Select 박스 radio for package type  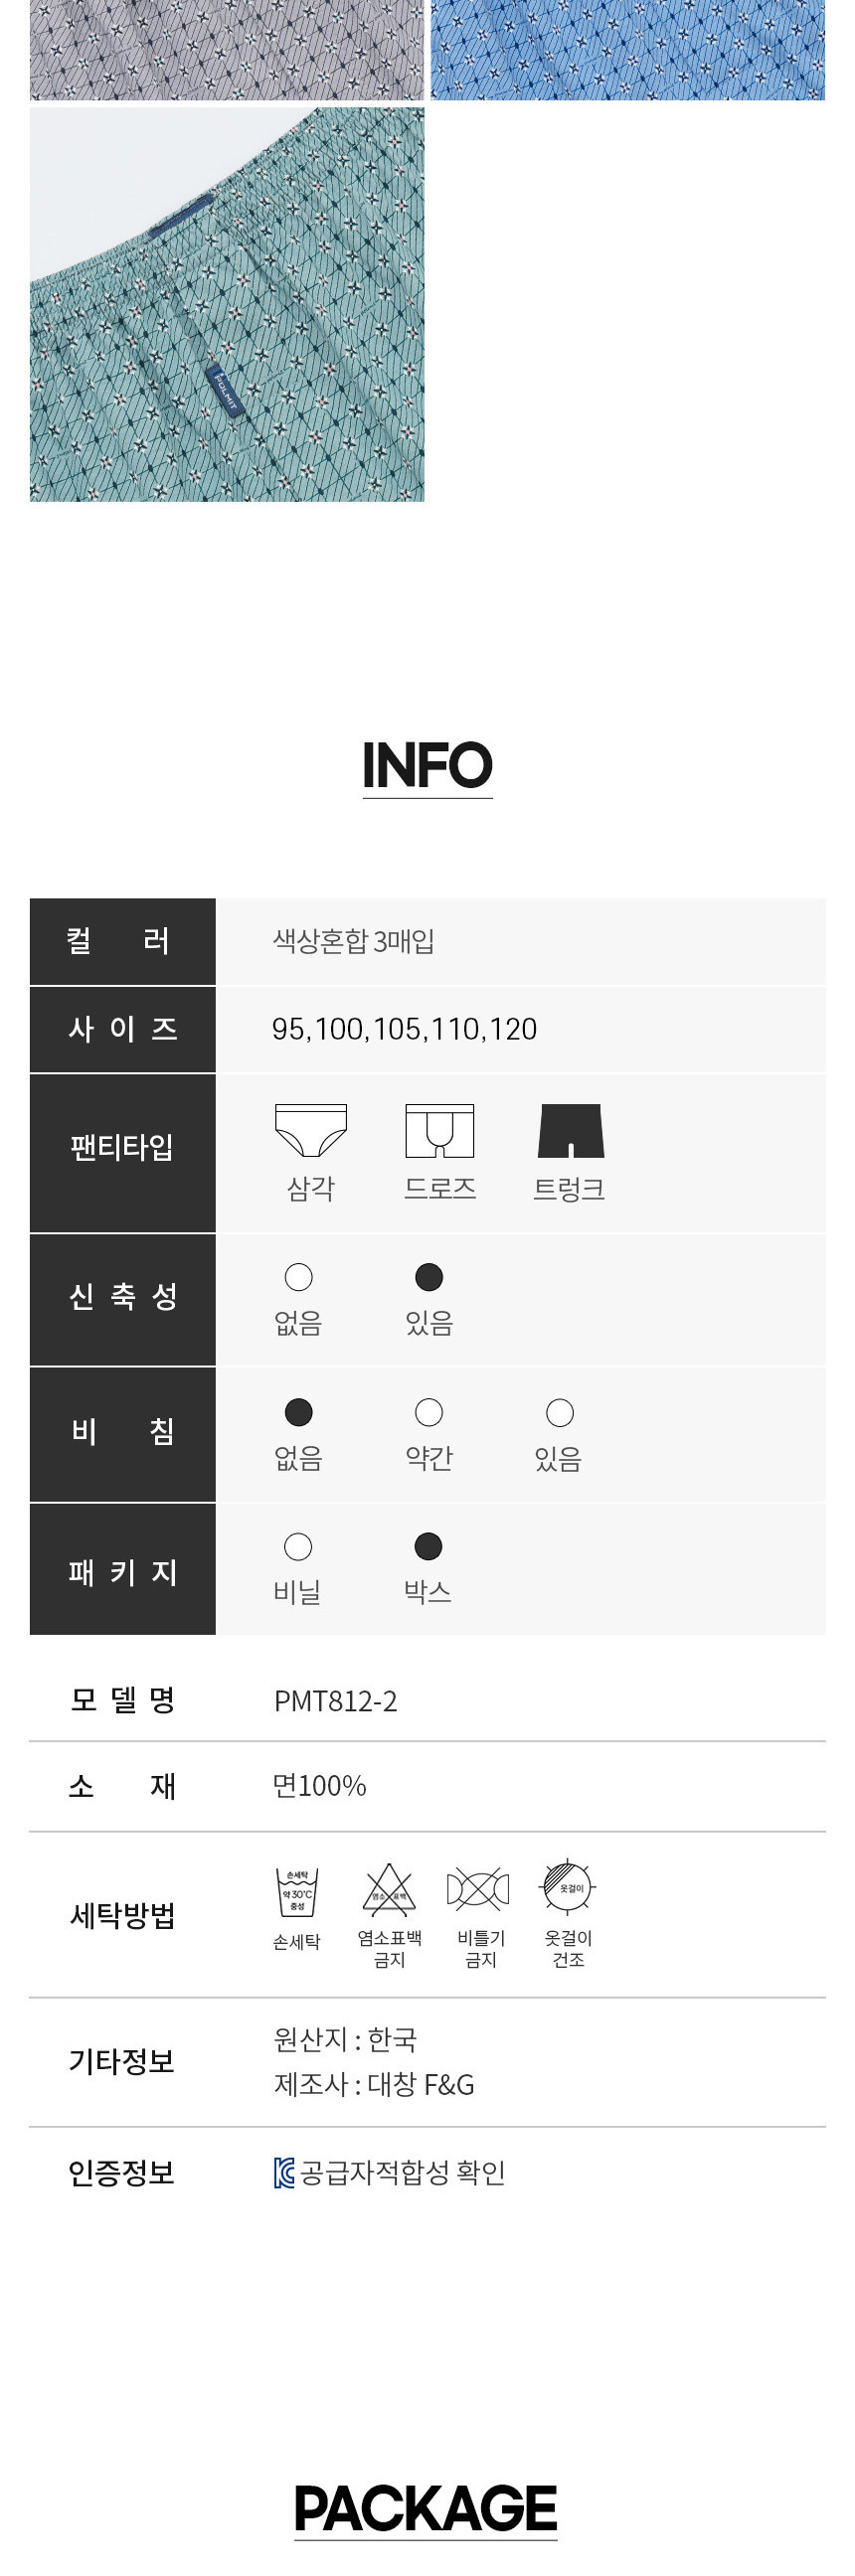[428, 1547]
